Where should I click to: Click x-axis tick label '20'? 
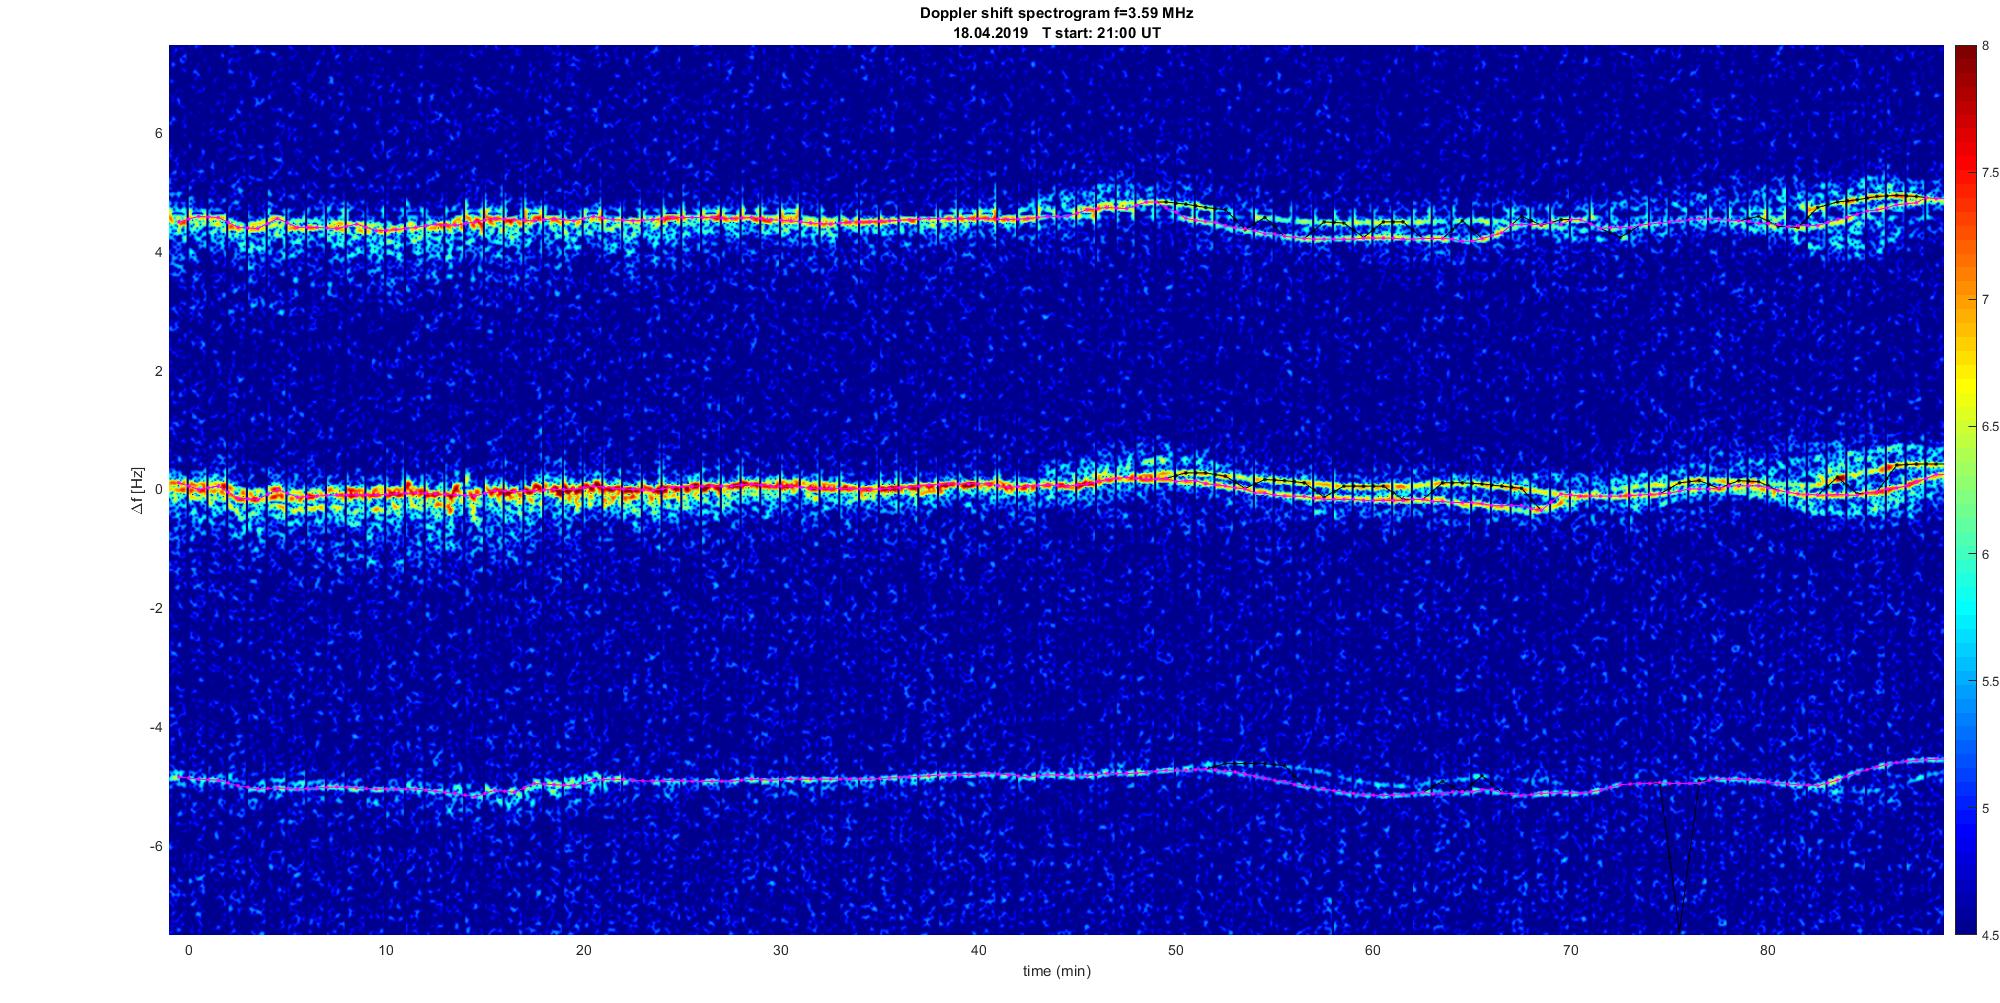[x=583, y=950]
